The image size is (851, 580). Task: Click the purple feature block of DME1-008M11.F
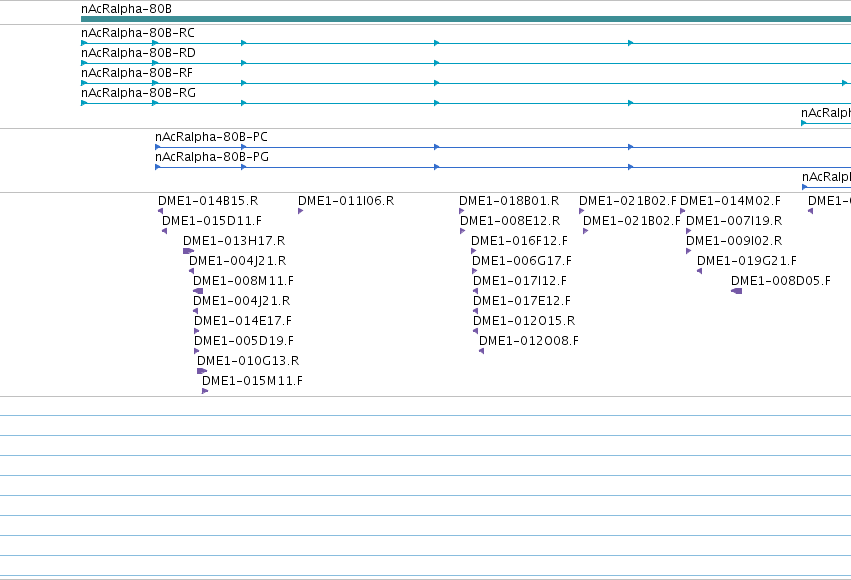[198, 291]
